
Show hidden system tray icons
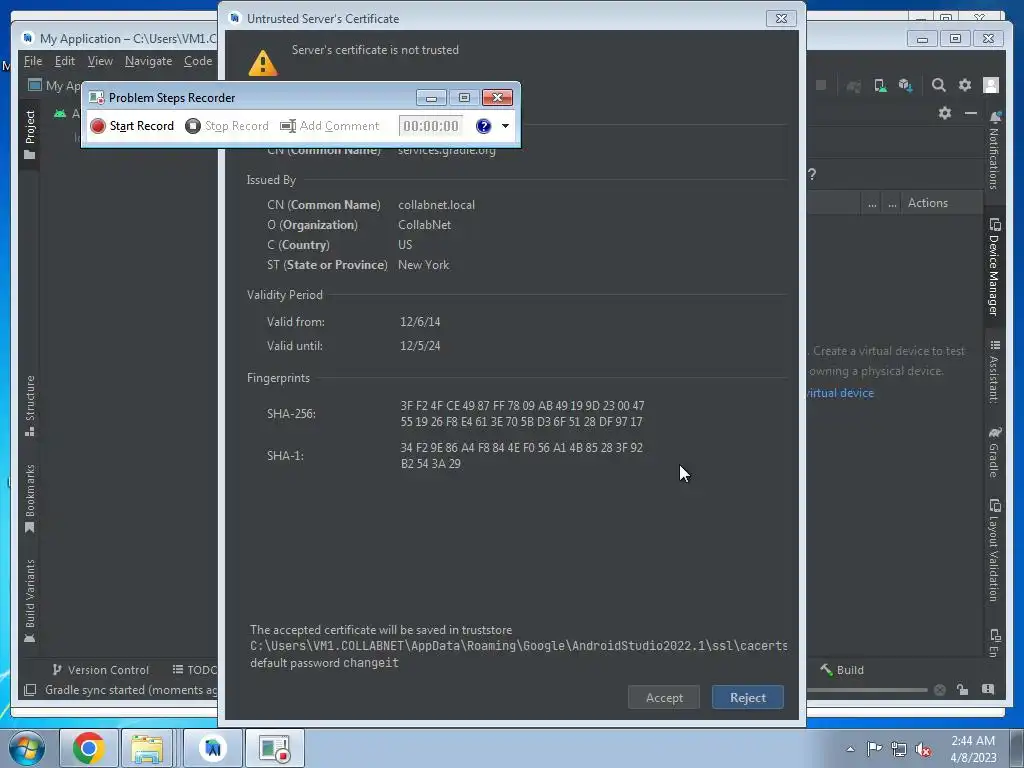pyautogui.click(x=850, y=749)
